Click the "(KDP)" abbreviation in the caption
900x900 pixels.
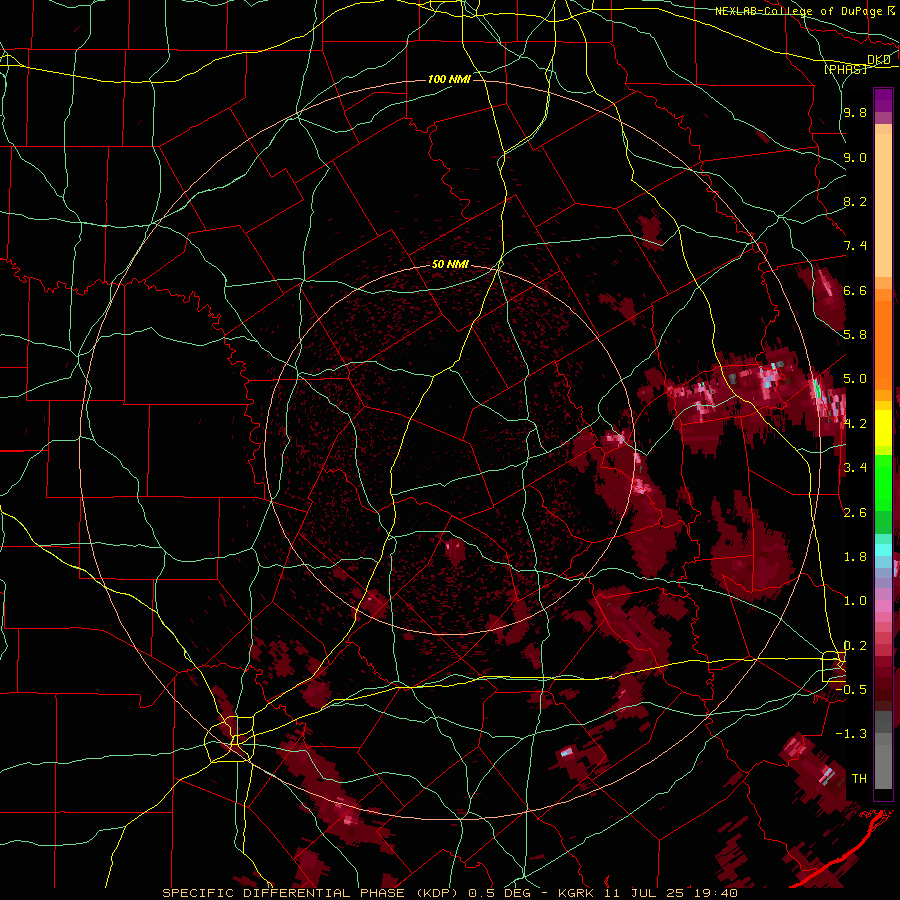click(x=439, y=893)
